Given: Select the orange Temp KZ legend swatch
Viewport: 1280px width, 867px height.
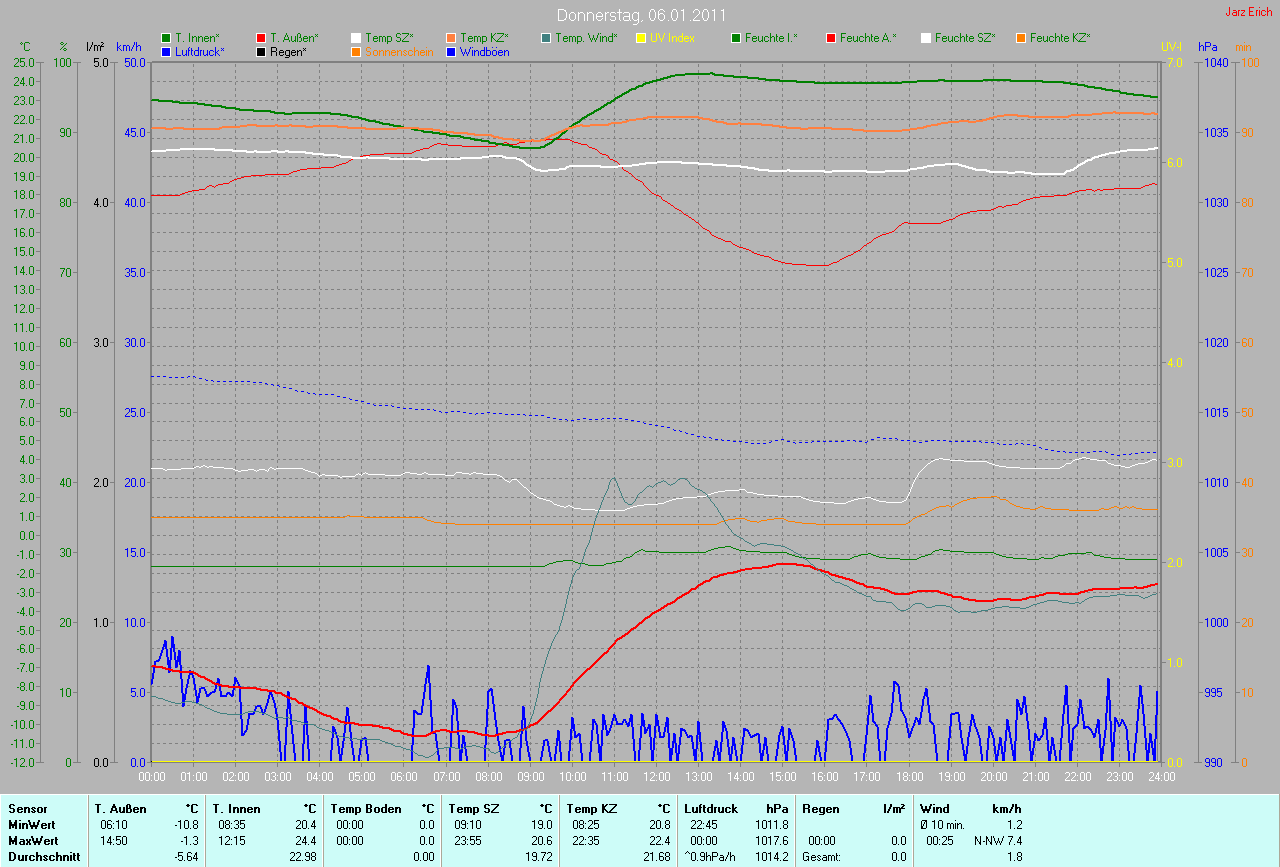Looking at the screenshot, I should point(451,38).
